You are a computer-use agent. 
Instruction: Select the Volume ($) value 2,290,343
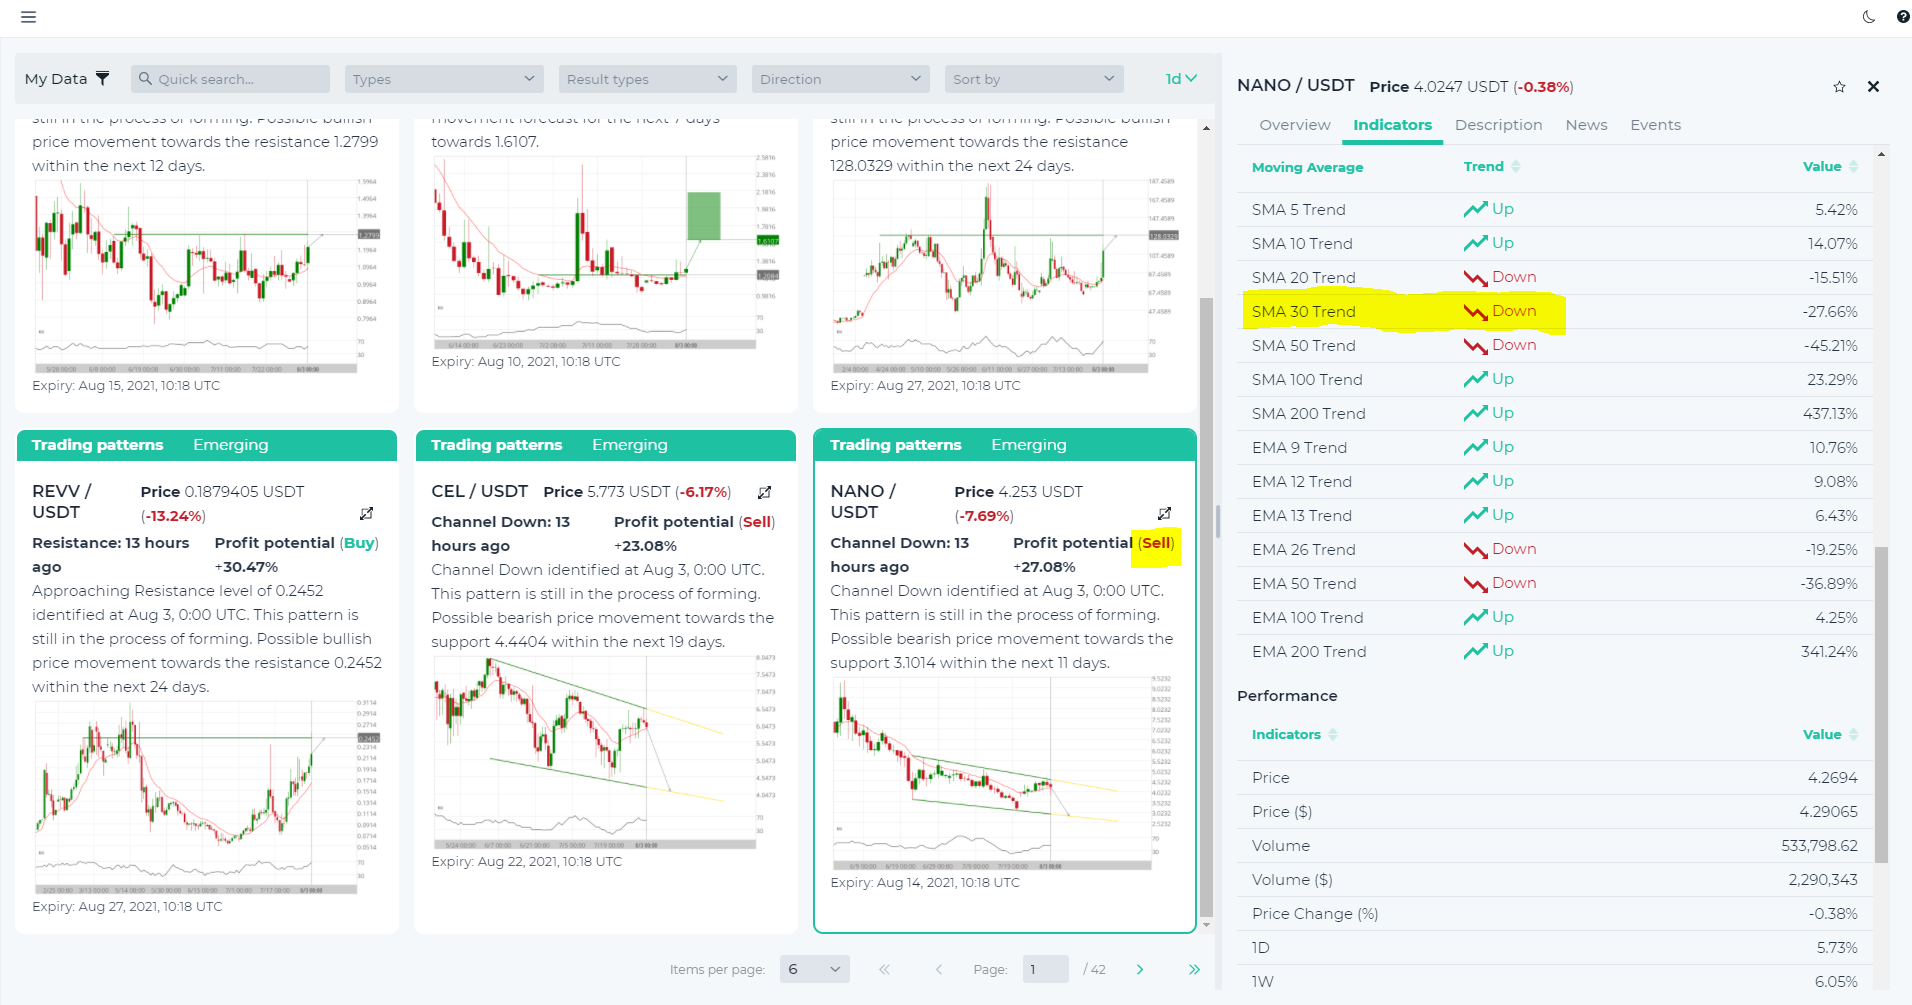(x=1823, y=880)
